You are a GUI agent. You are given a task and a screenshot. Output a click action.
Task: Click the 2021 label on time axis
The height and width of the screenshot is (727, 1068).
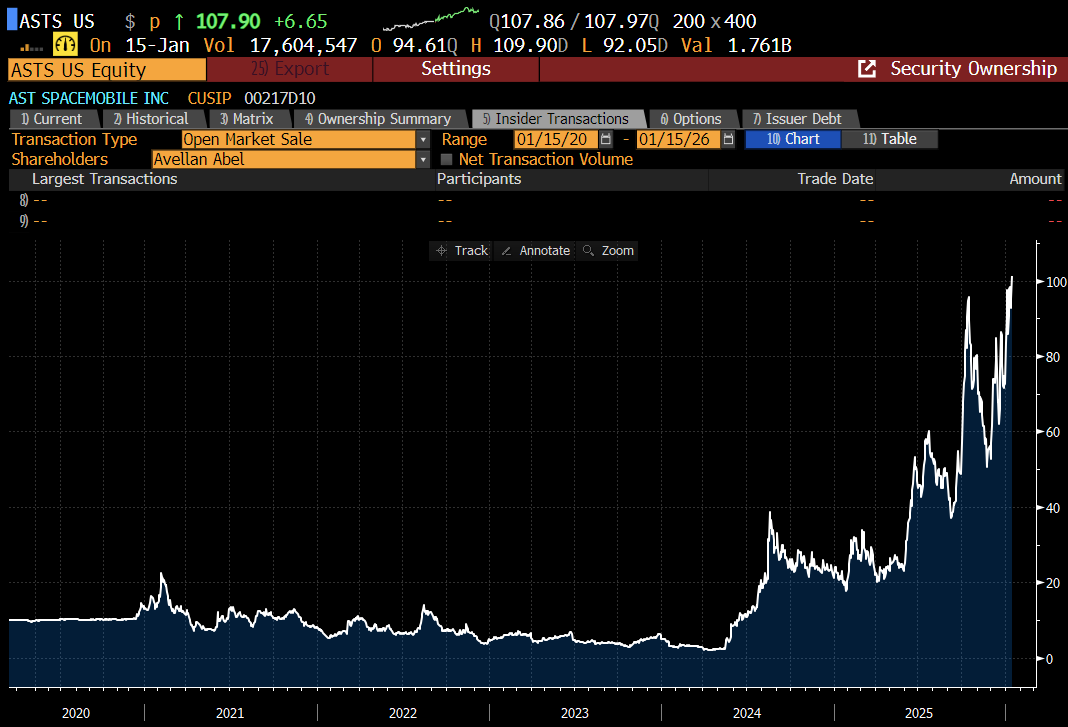click(x=230, y=713)
